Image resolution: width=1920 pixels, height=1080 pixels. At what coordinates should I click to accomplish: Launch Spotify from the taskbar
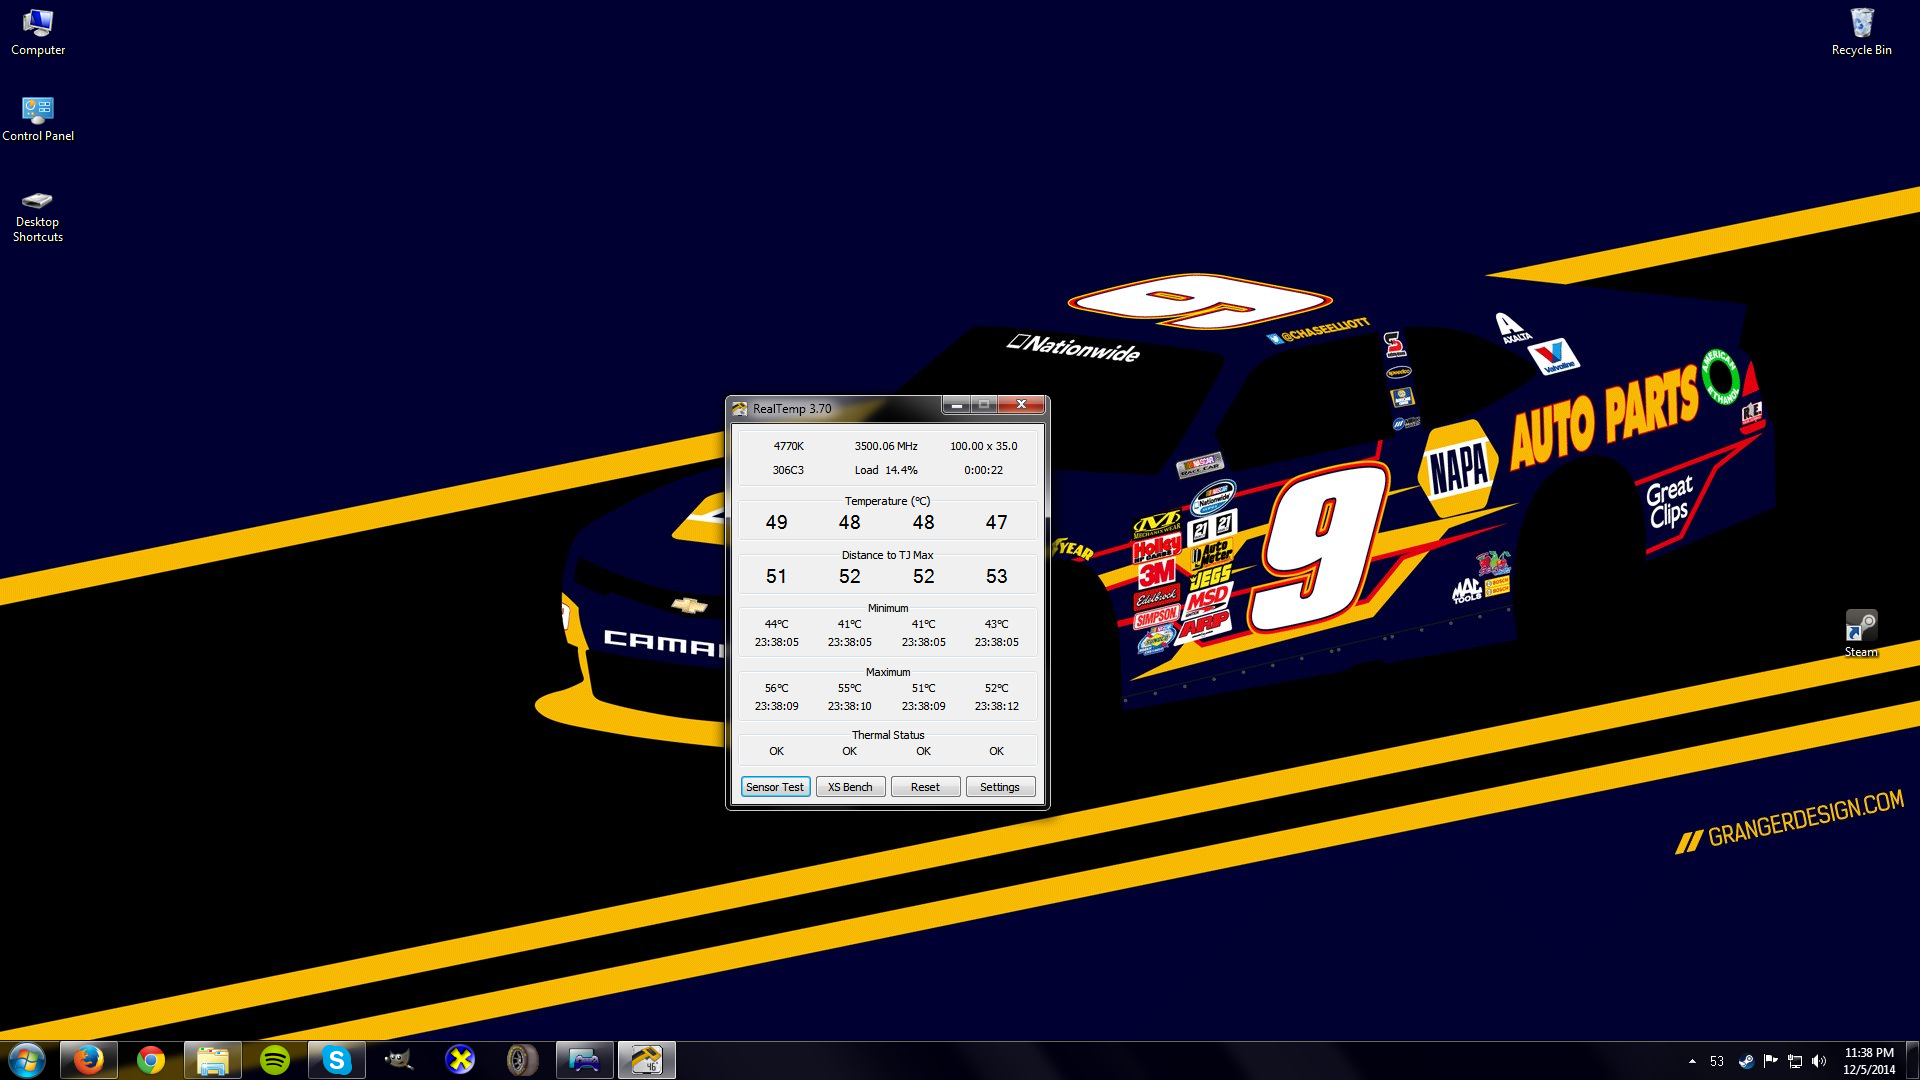[275, 1060]
